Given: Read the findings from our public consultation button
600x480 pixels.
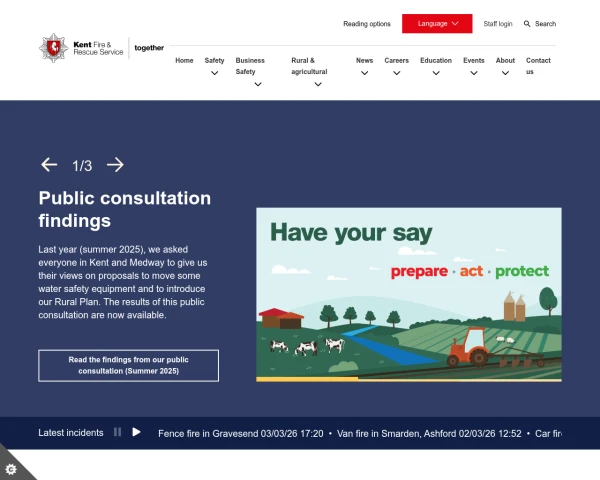Looking at the screenshot, I should point(129,366).
